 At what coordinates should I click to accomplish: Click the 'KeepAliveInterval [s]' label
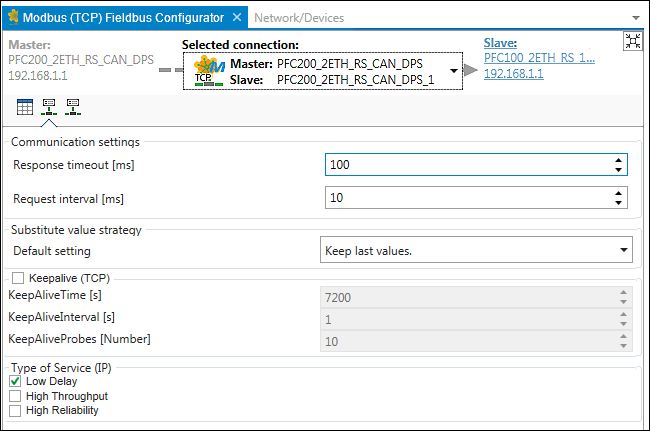(61, 317)
